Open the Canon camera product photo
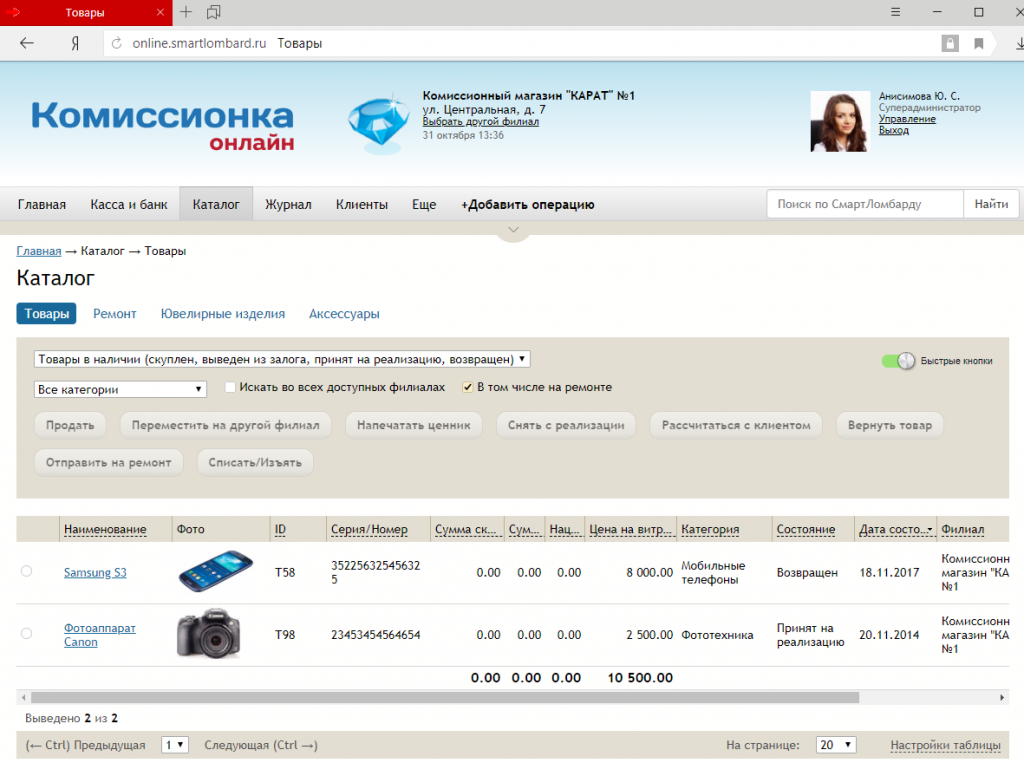The image size is (1024, 763). tap(208, 634)
